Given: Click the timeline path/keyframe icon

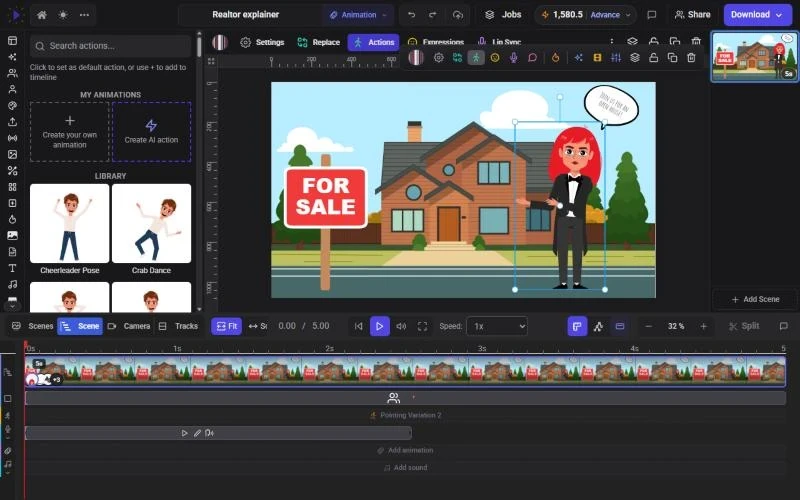Looking at the screenshot, I should coord(598,326).
